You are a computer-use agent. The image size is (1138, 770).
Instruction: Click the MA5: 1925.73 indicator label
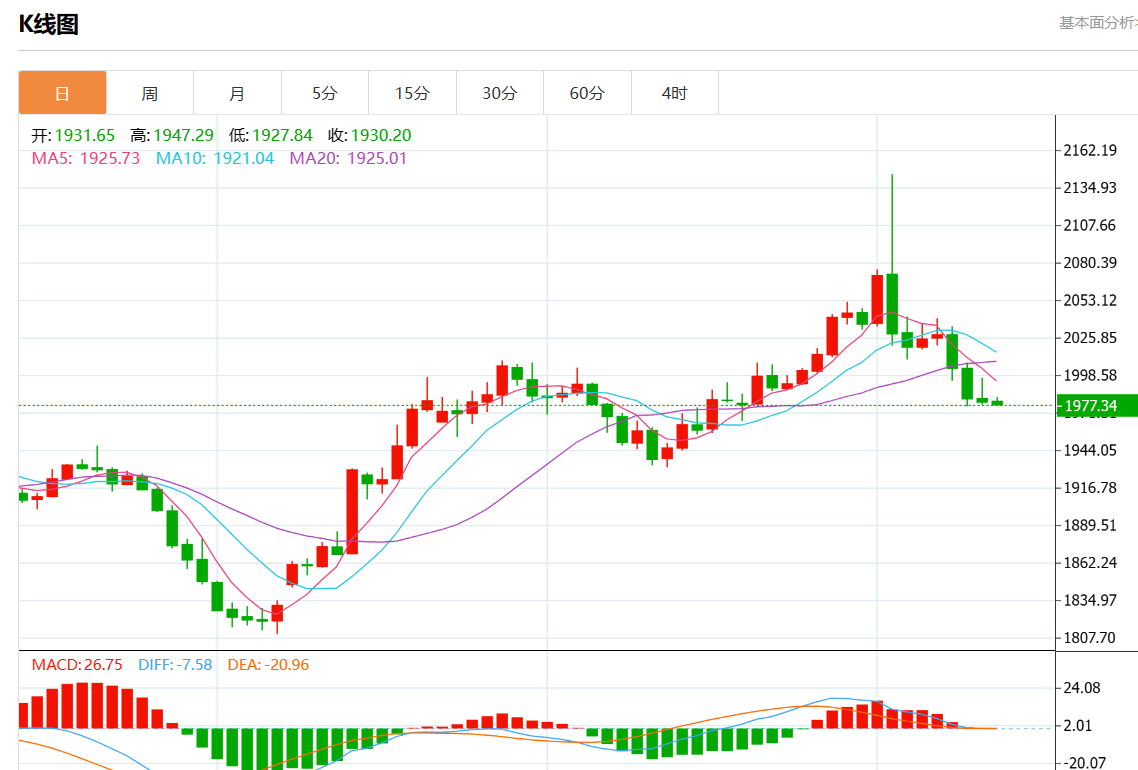point(86,158)
